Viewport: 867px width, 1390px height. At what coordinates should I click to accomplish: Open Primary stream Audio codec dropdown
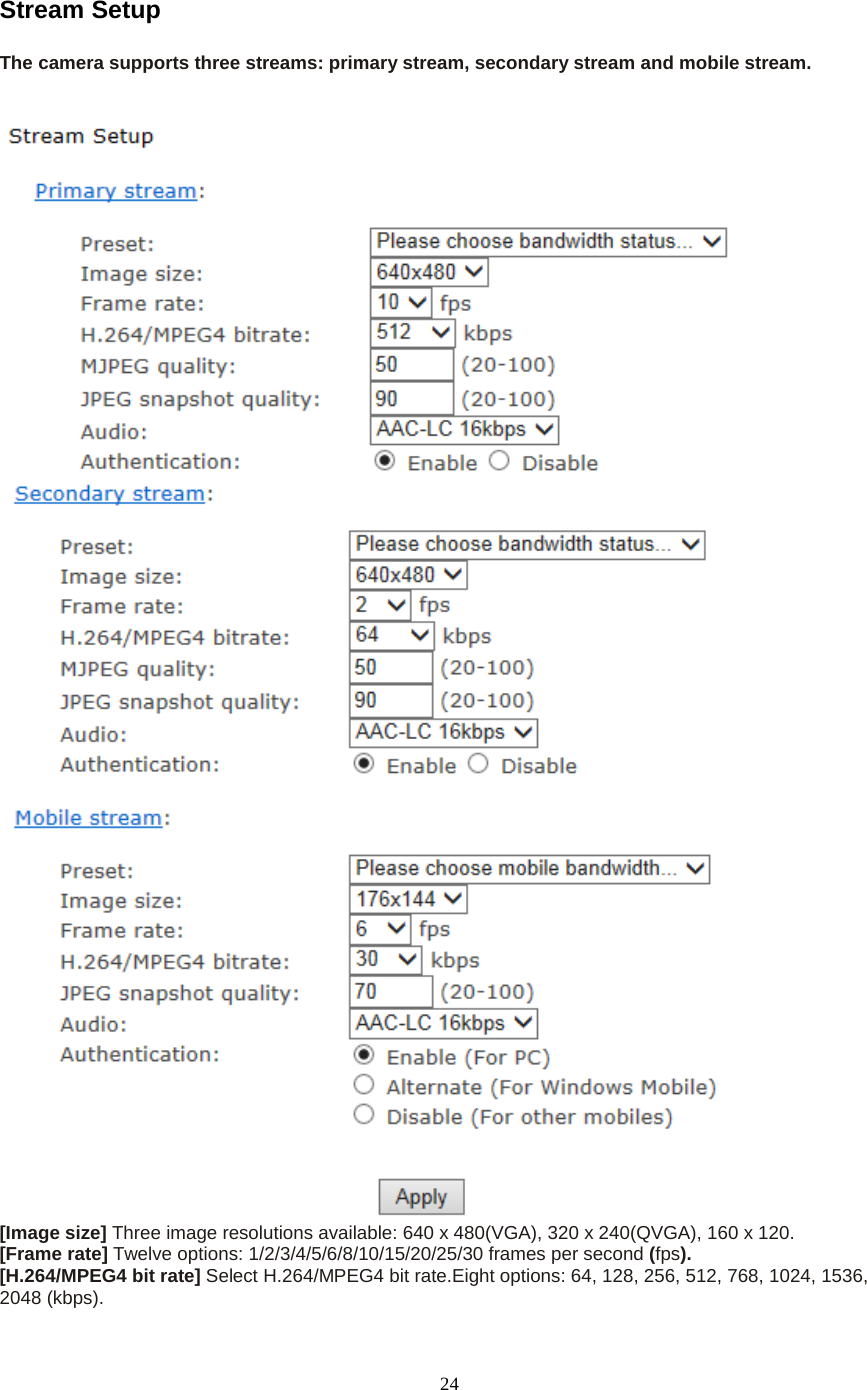coord(463,430)
